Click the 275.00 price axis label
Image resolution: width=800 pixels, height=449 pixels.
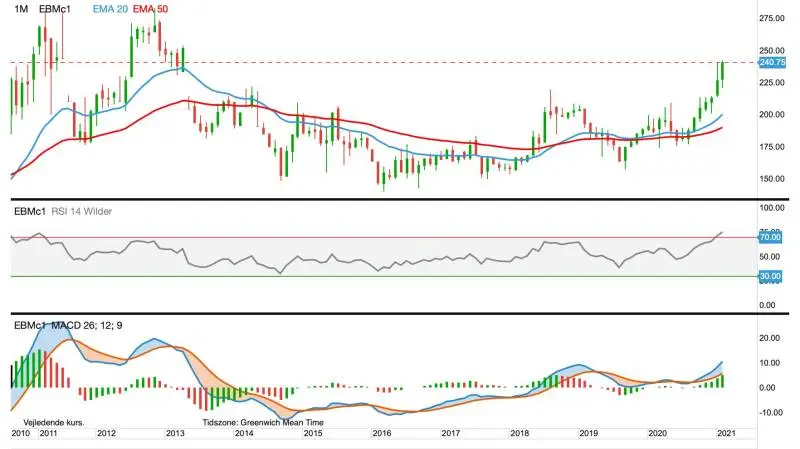pos(772,18)
